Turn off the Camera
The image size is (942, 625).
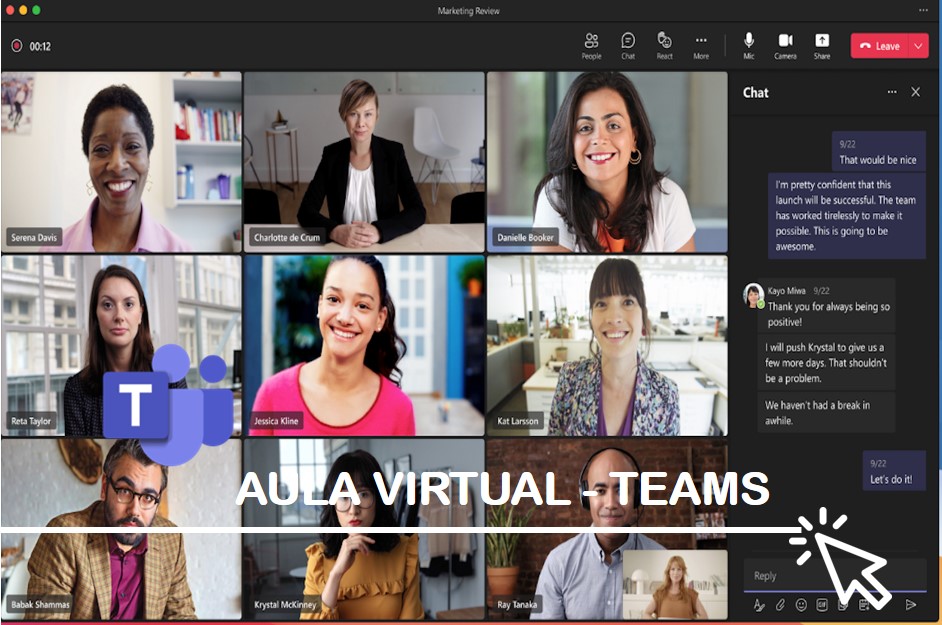(785, 45)
